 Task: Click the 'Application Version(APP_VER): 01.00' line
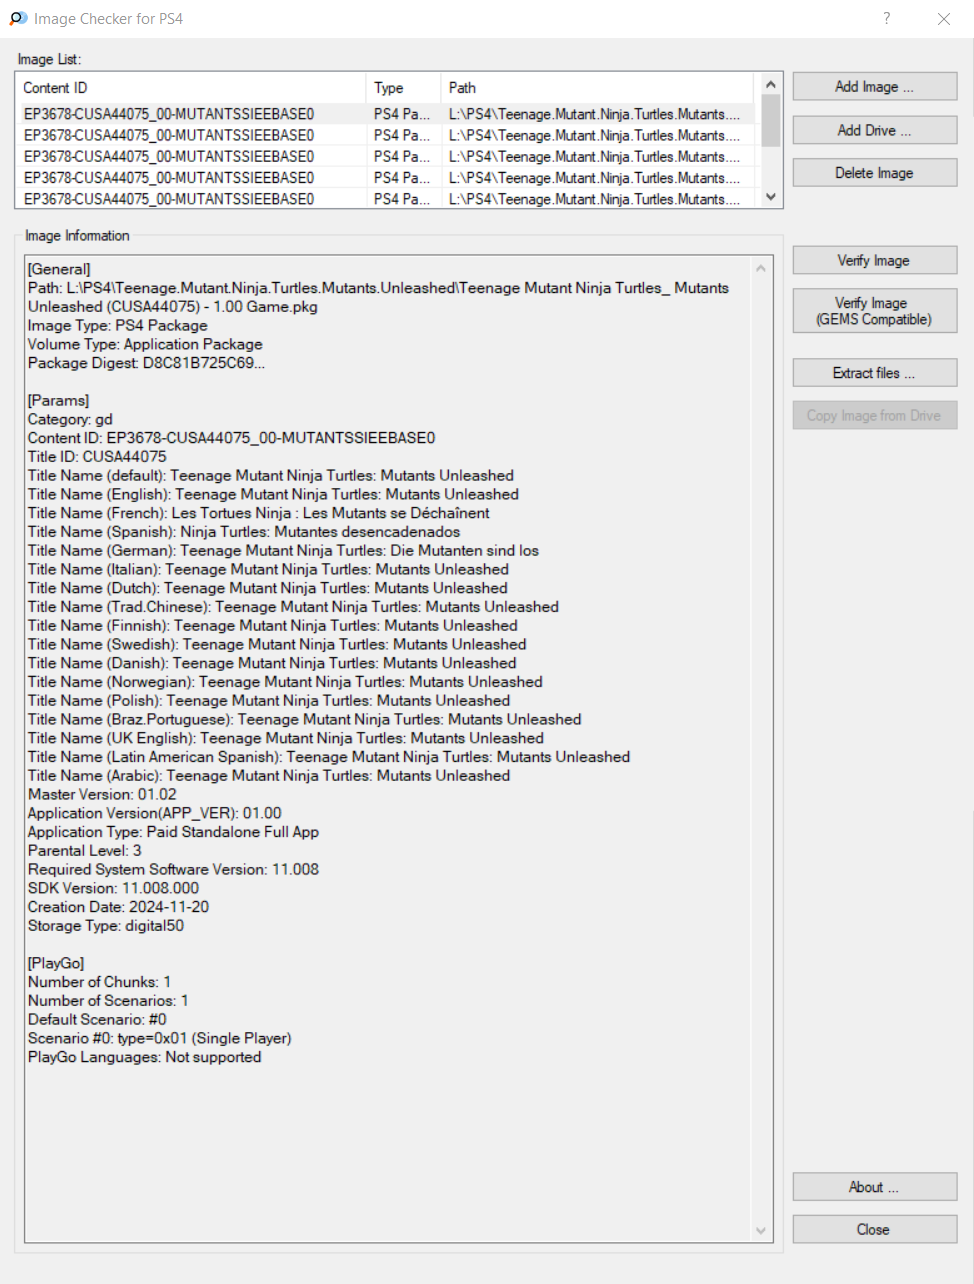pyautogui.click(x=155, y=813)
